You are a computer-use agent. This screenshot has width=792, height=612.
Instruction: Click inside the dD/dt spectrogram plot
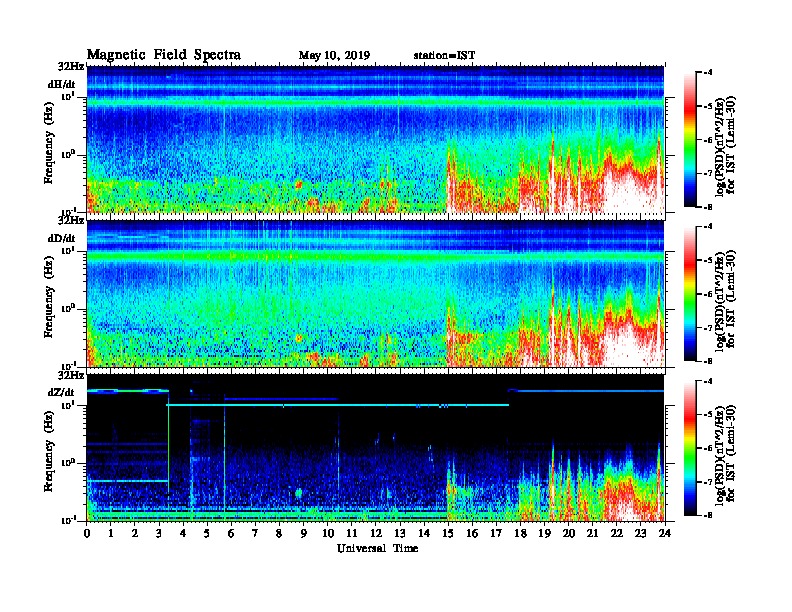point(376,293)
